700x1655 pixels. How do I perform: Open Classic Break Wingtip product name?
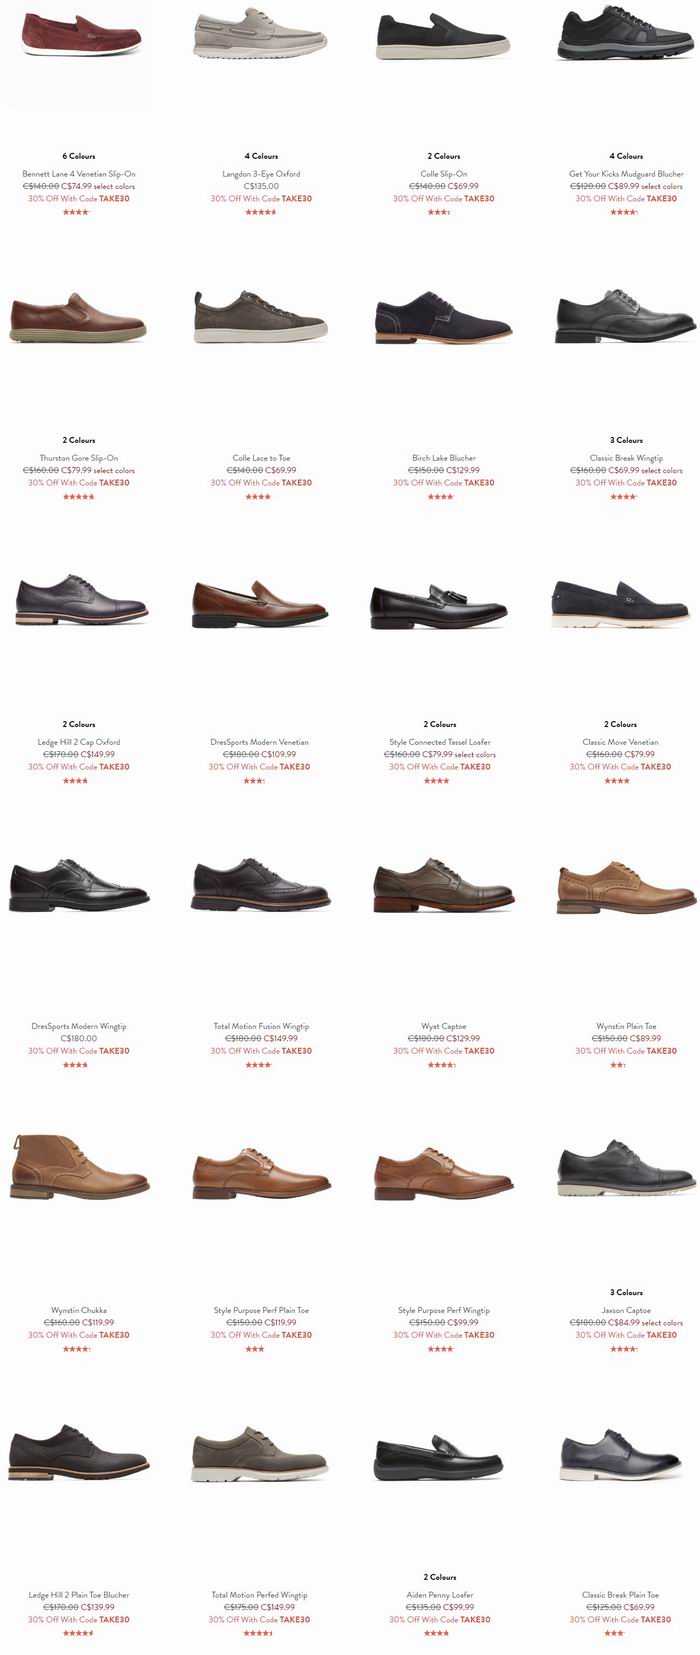[626, 458]
